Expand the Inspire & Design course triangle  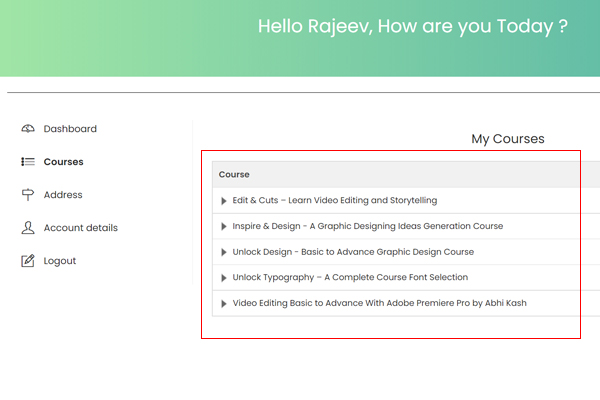pos(224,227)
